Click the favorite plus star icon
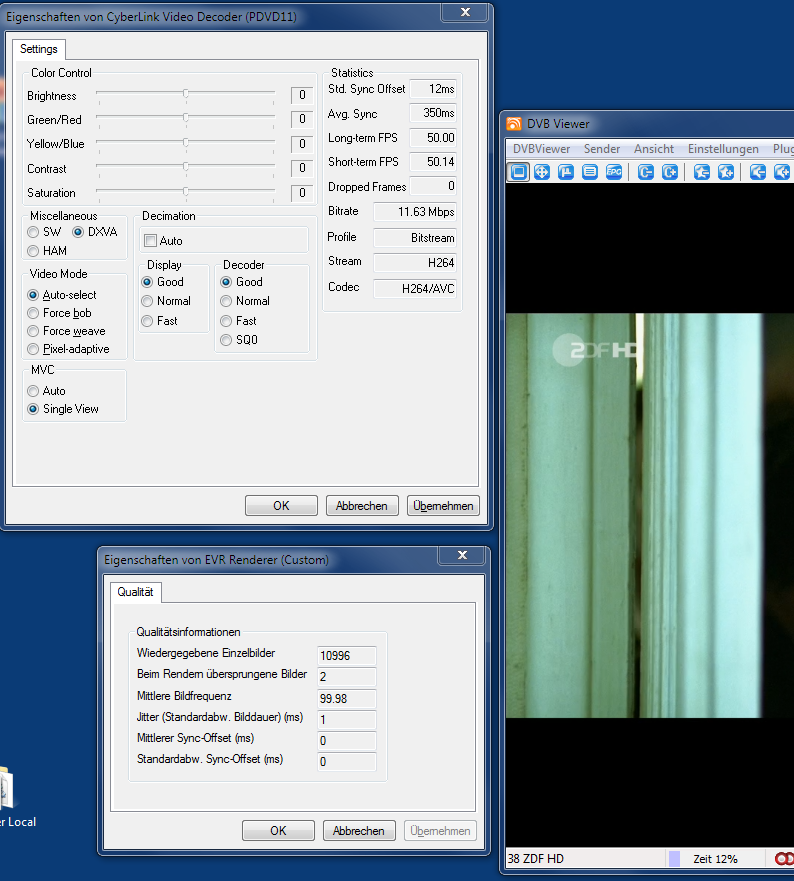Screen dimensions: 794x881 pyautogui.click(x=725, y=172)
